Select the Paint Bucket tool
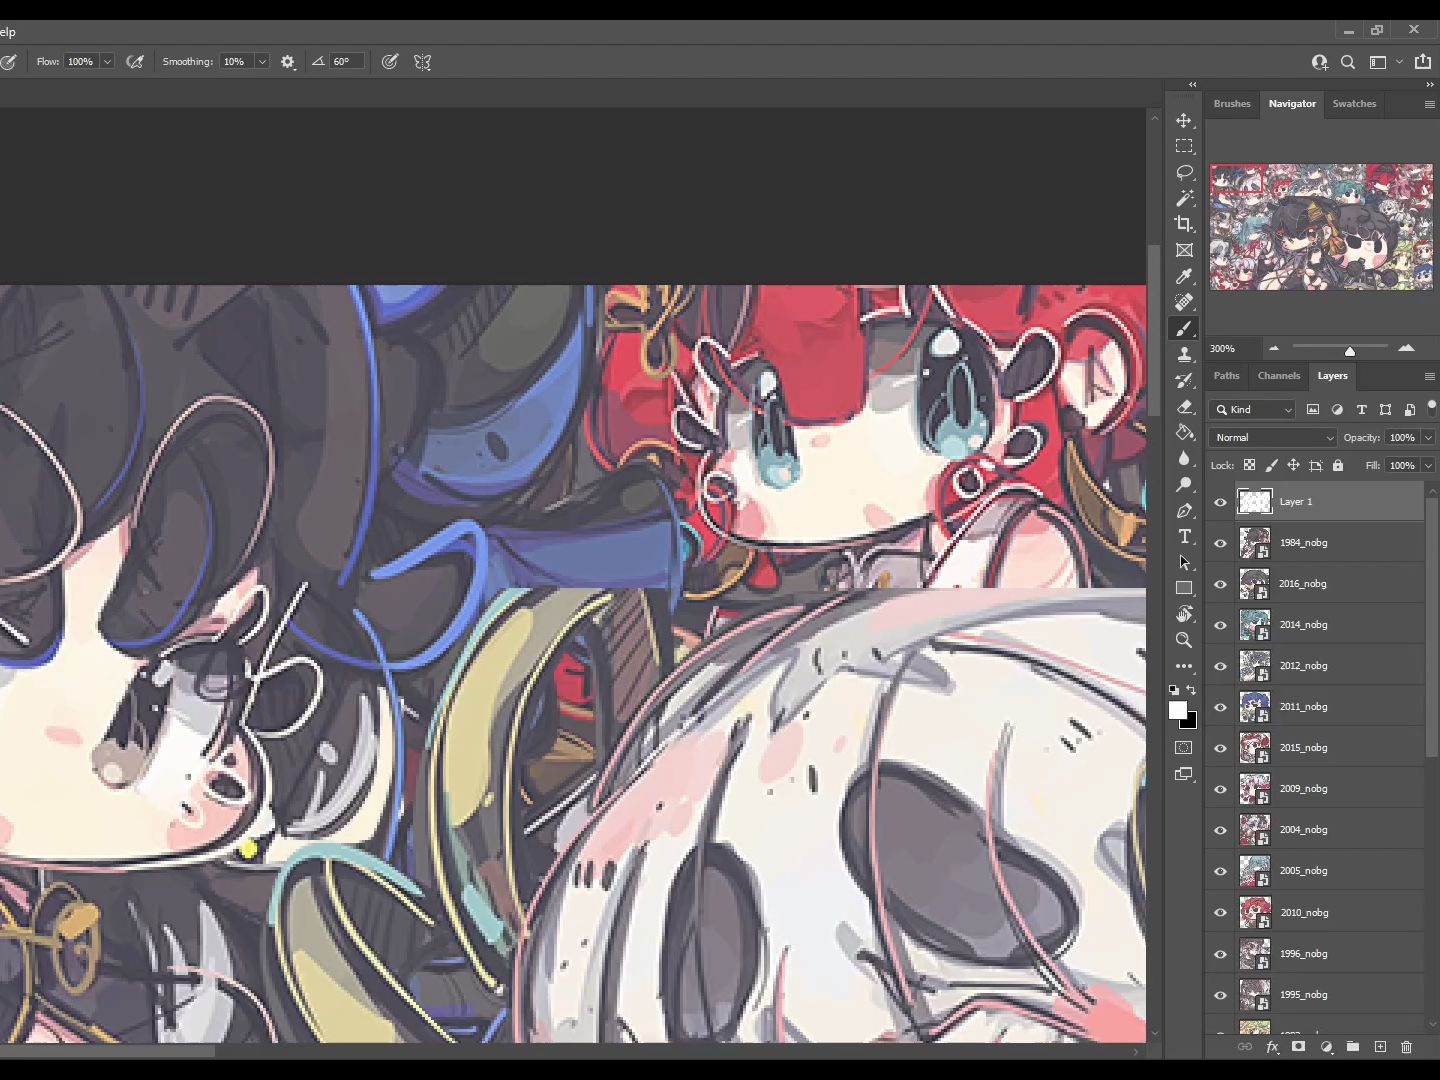1440x1080 pixels. (x=1184, y=433)
